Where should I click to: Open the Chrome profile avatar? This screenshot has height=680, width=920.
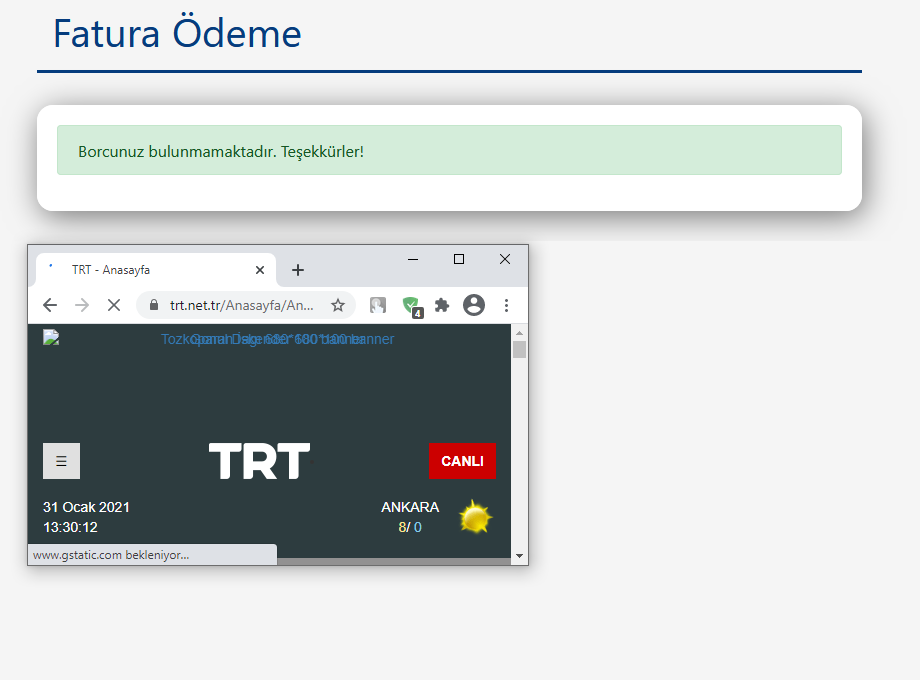click(x=474, y=305)
